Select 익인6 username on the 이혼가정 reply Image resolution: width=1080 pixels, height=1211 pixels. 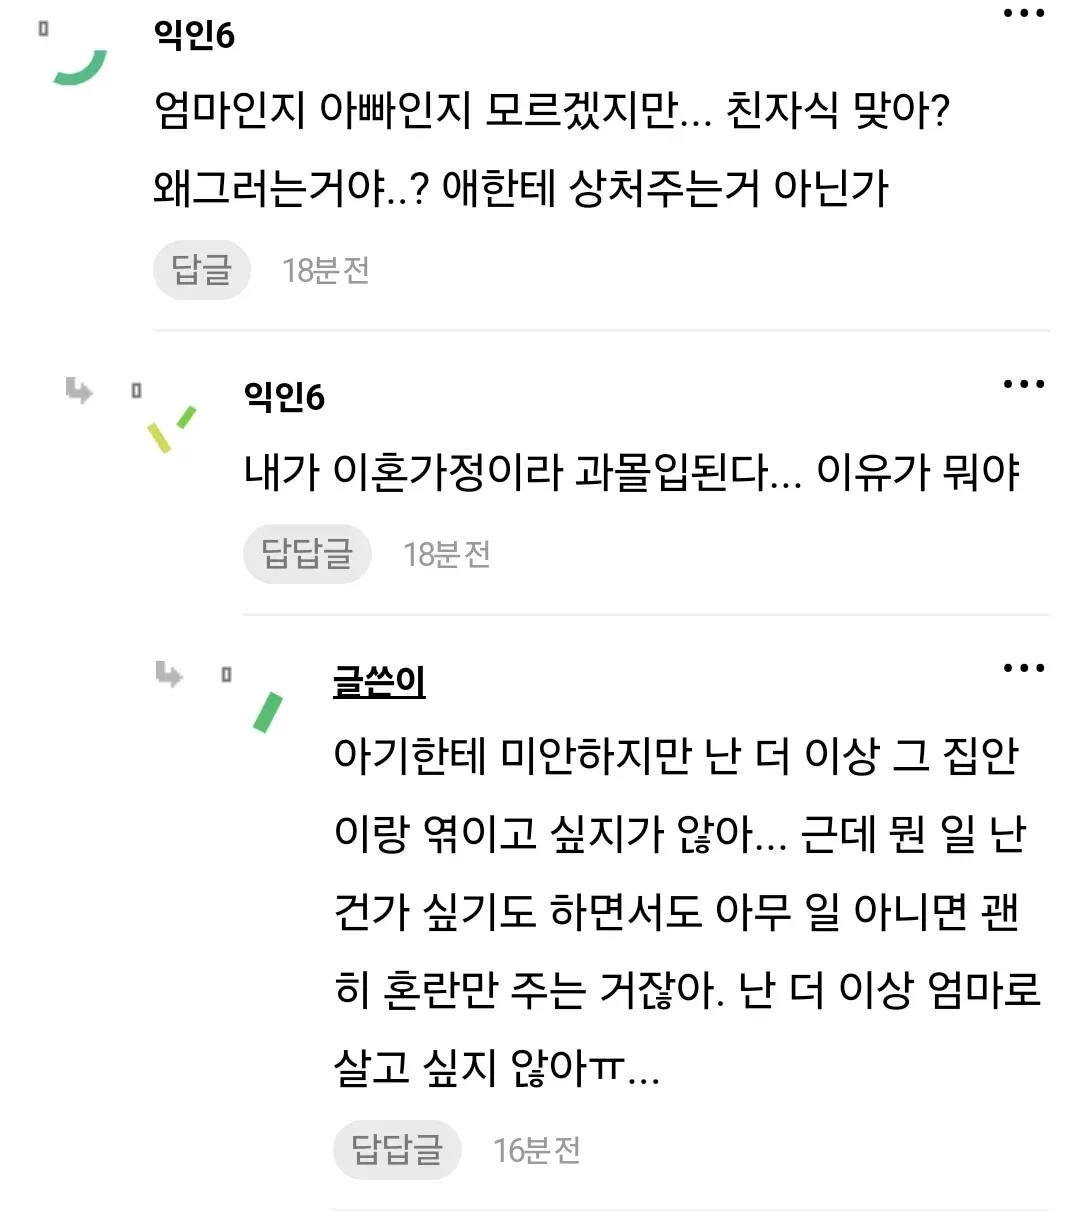(284, 397)
